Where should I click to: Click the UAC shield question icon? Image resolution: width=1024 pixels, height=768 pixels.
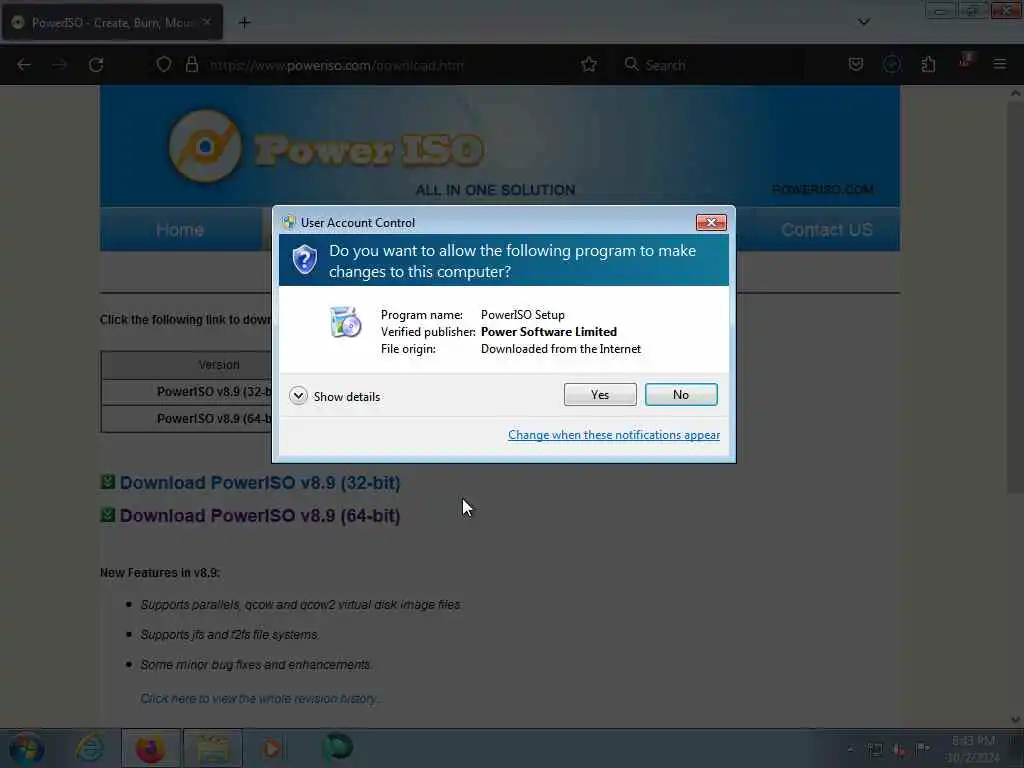point(304,260)
